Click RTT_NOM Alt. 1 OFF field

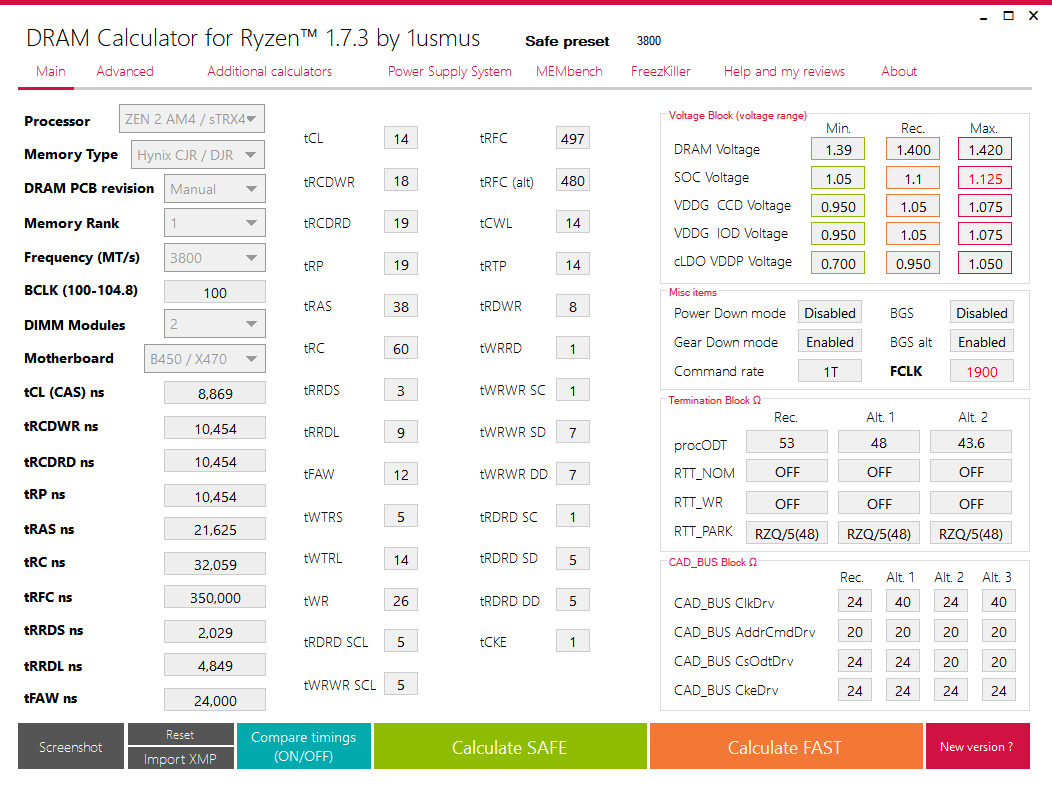tap(879, 472)
